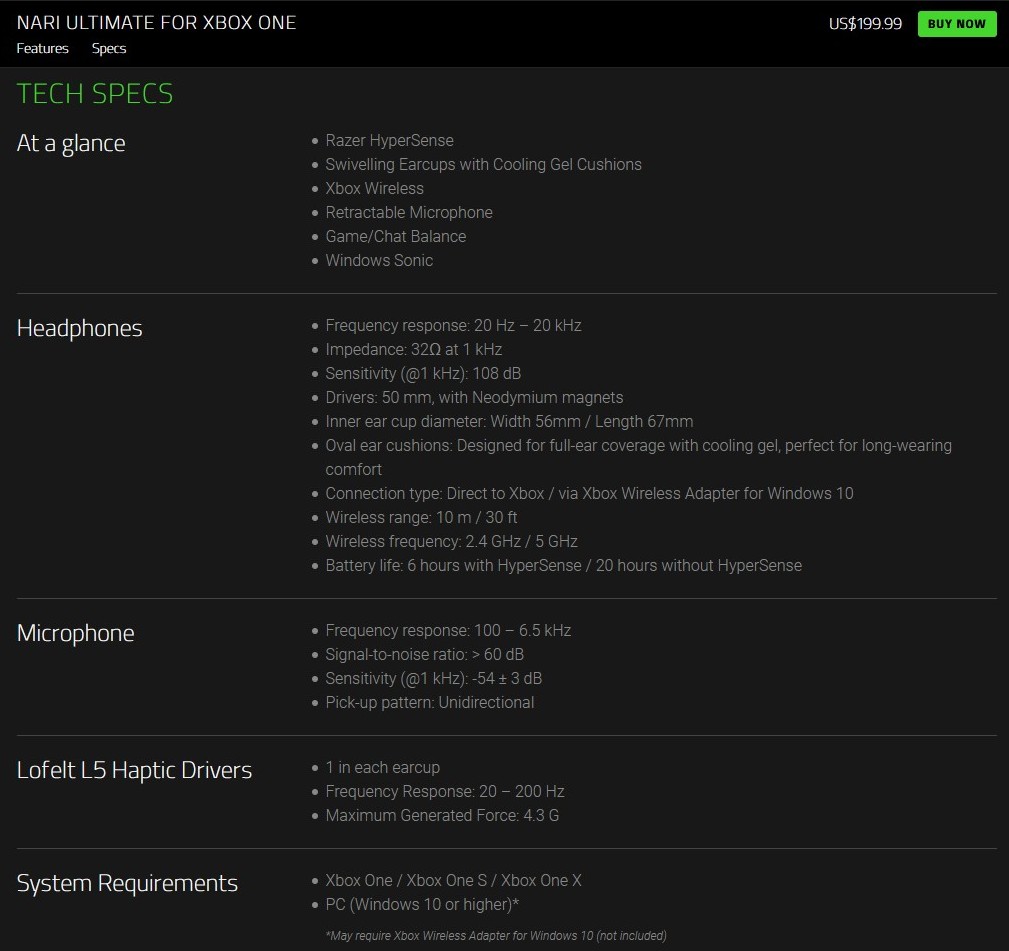The width and height of the screenshot is (1009, 951).
Task: Select the Xbox Wireless bullet
Action: [375, 189]
